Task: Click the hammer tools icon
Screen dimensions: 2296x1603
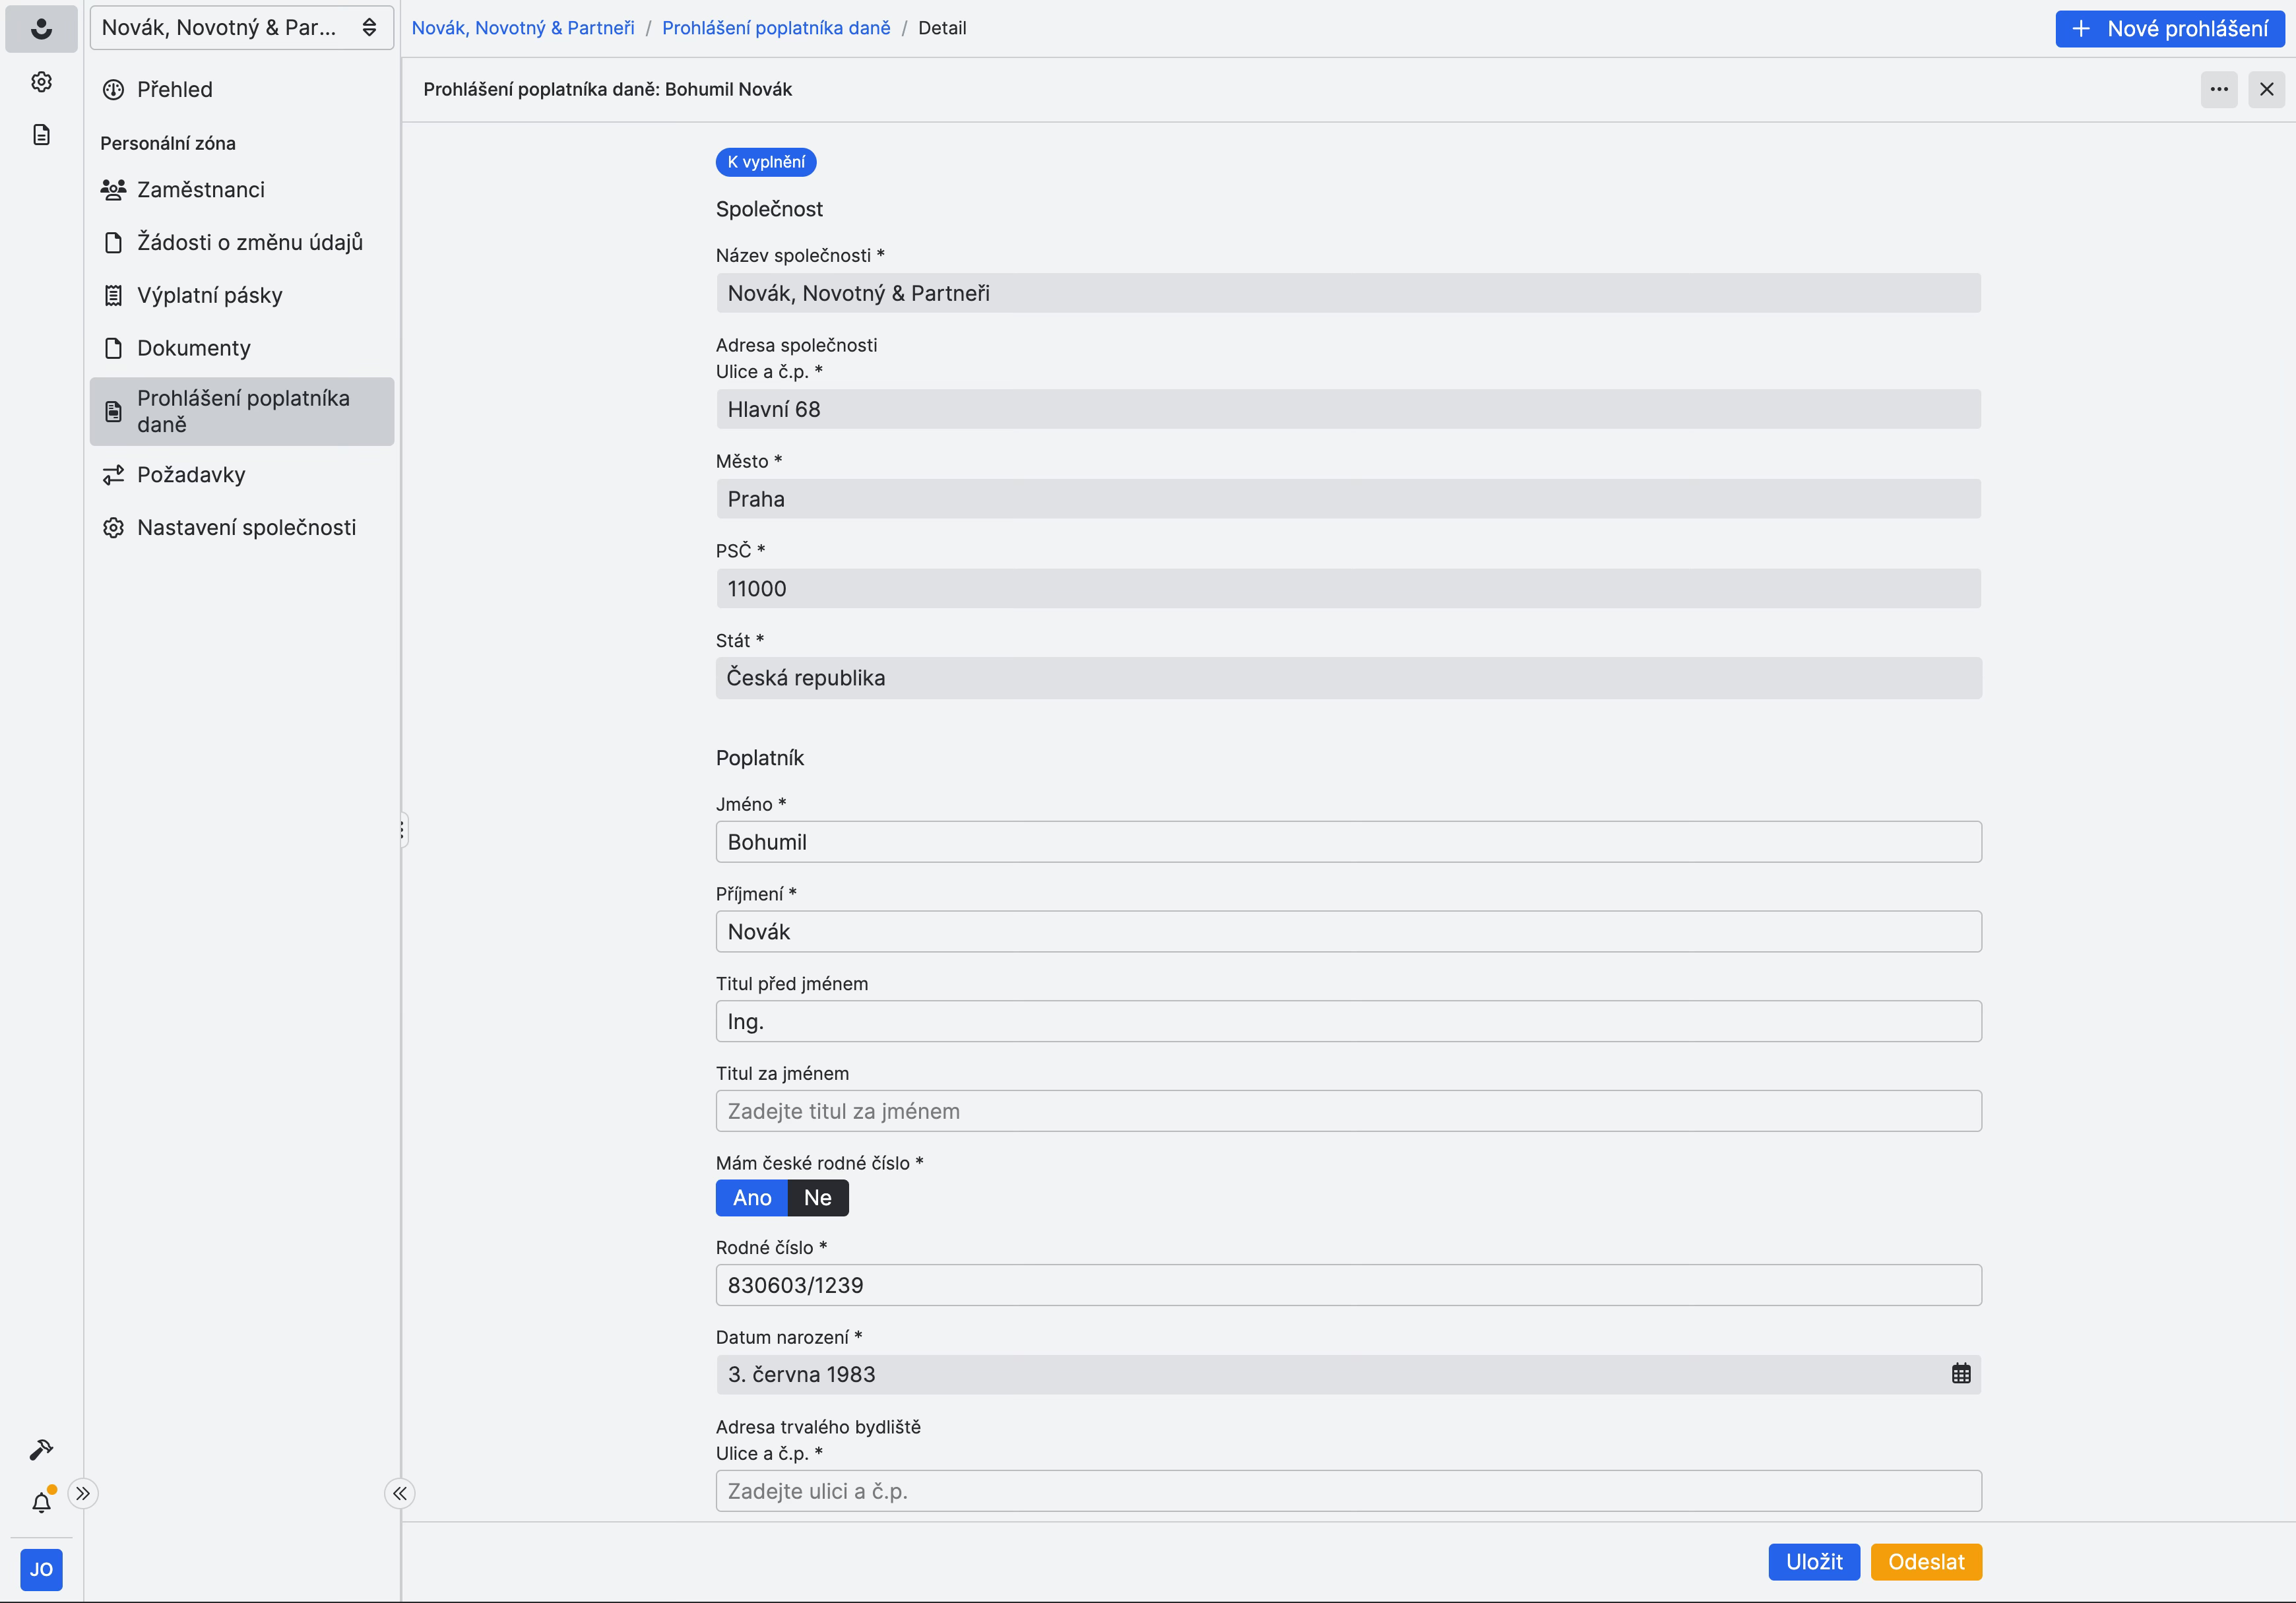Action: click(41, 1449)
